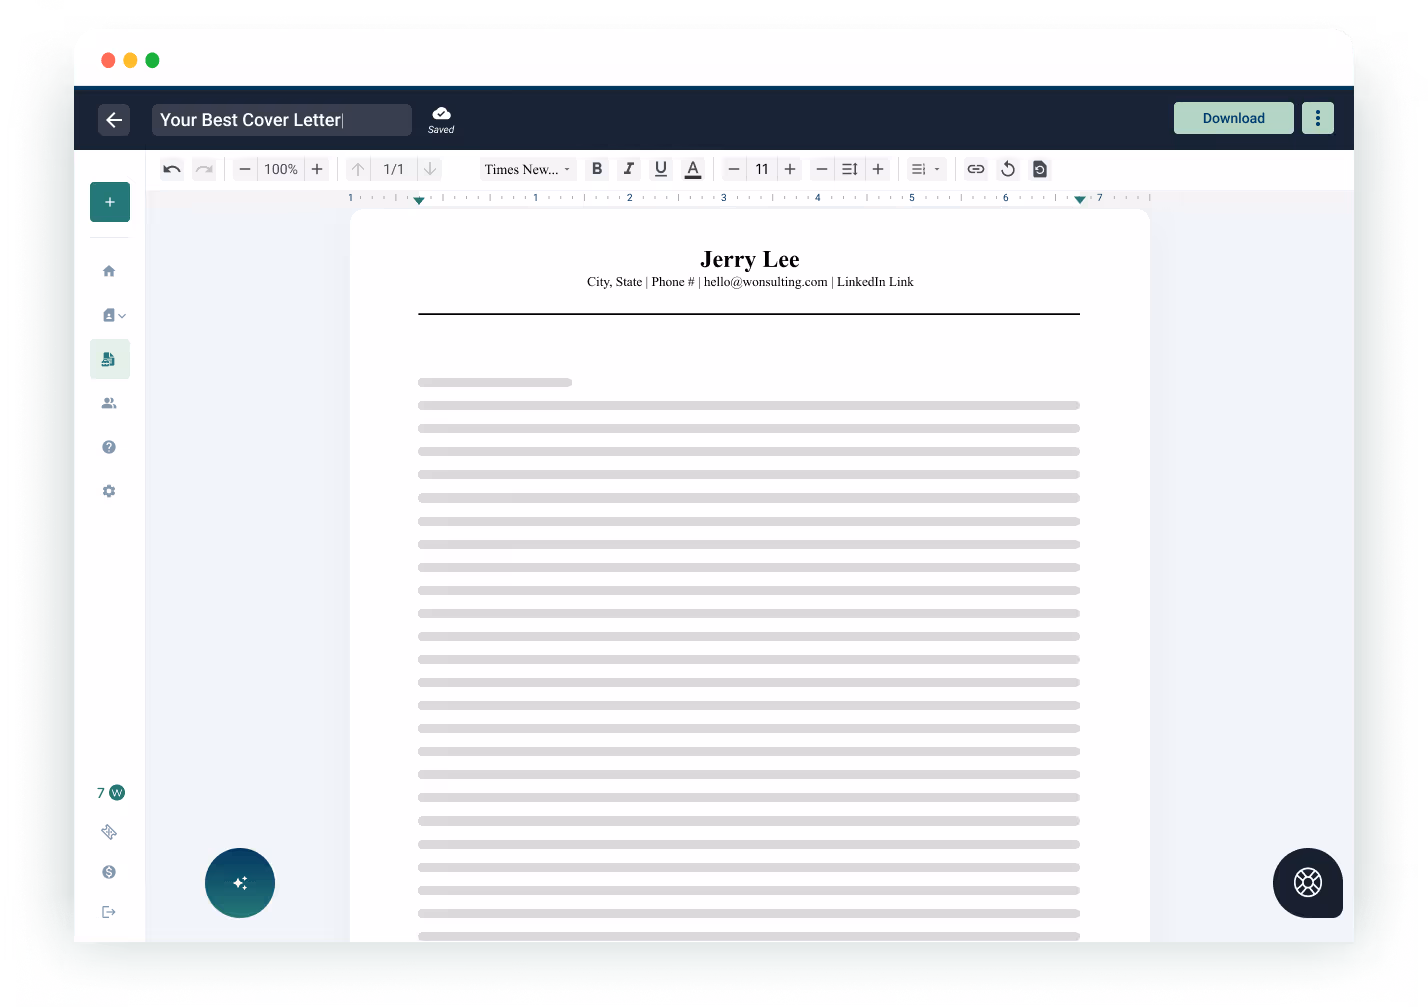Screen dimensions: 1428x1007
Task: Create a new document with the plus icon
Action: pos(109,201)
